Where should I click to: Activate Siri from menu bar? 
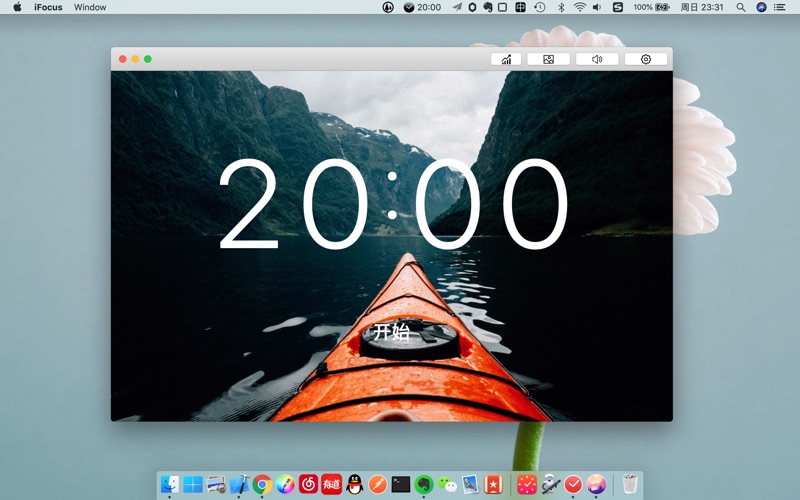[x=761, y=7]
